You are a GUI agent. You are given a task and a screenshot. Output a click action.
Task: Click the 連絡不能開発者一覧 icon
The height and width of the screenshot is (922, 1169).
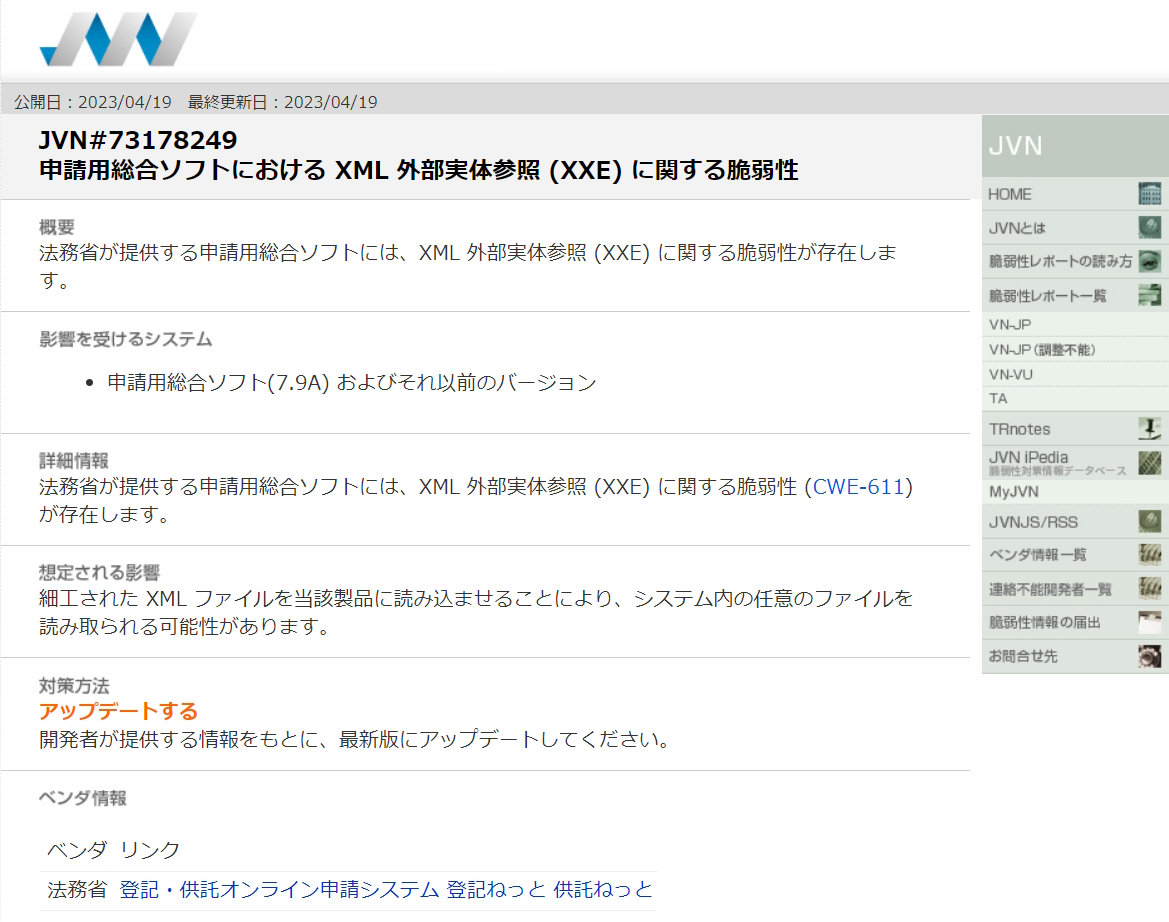click(x=1152, y=588)
